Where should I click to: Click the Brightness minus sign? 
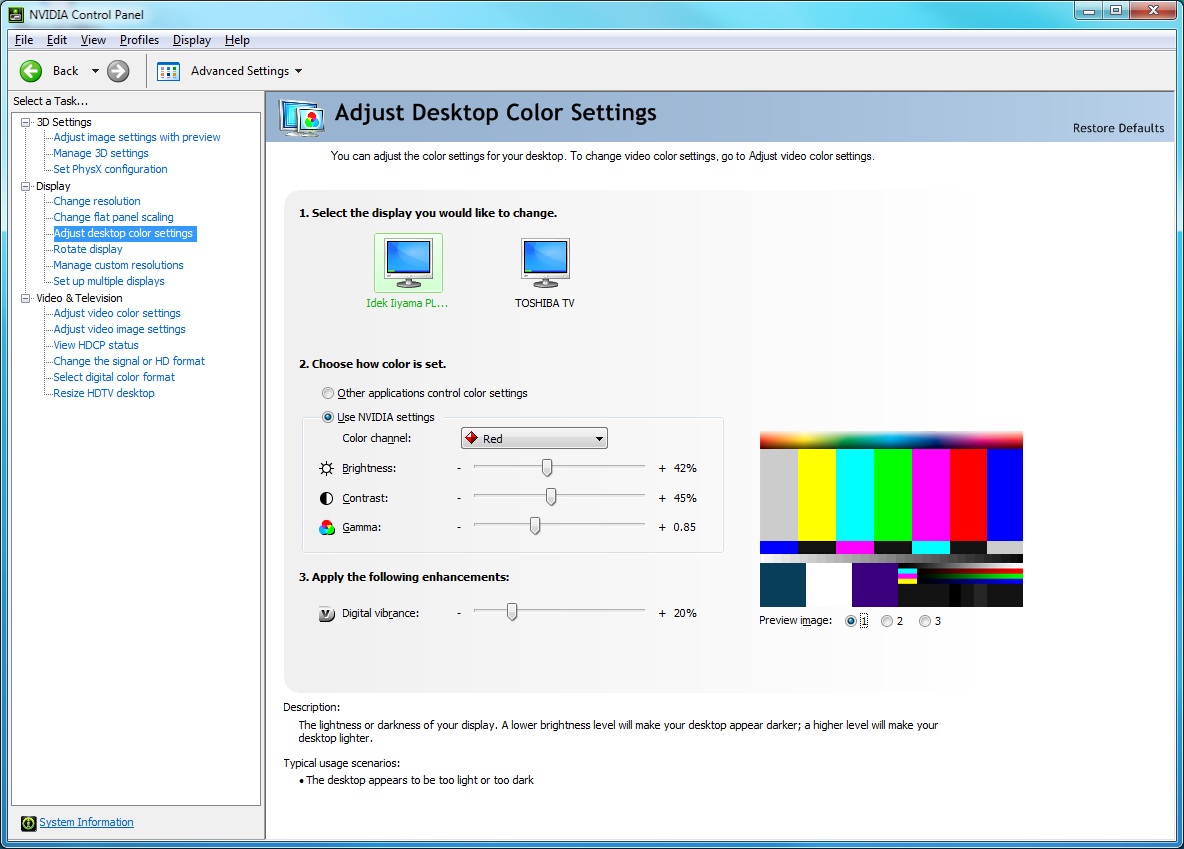(x=458, y=468)
